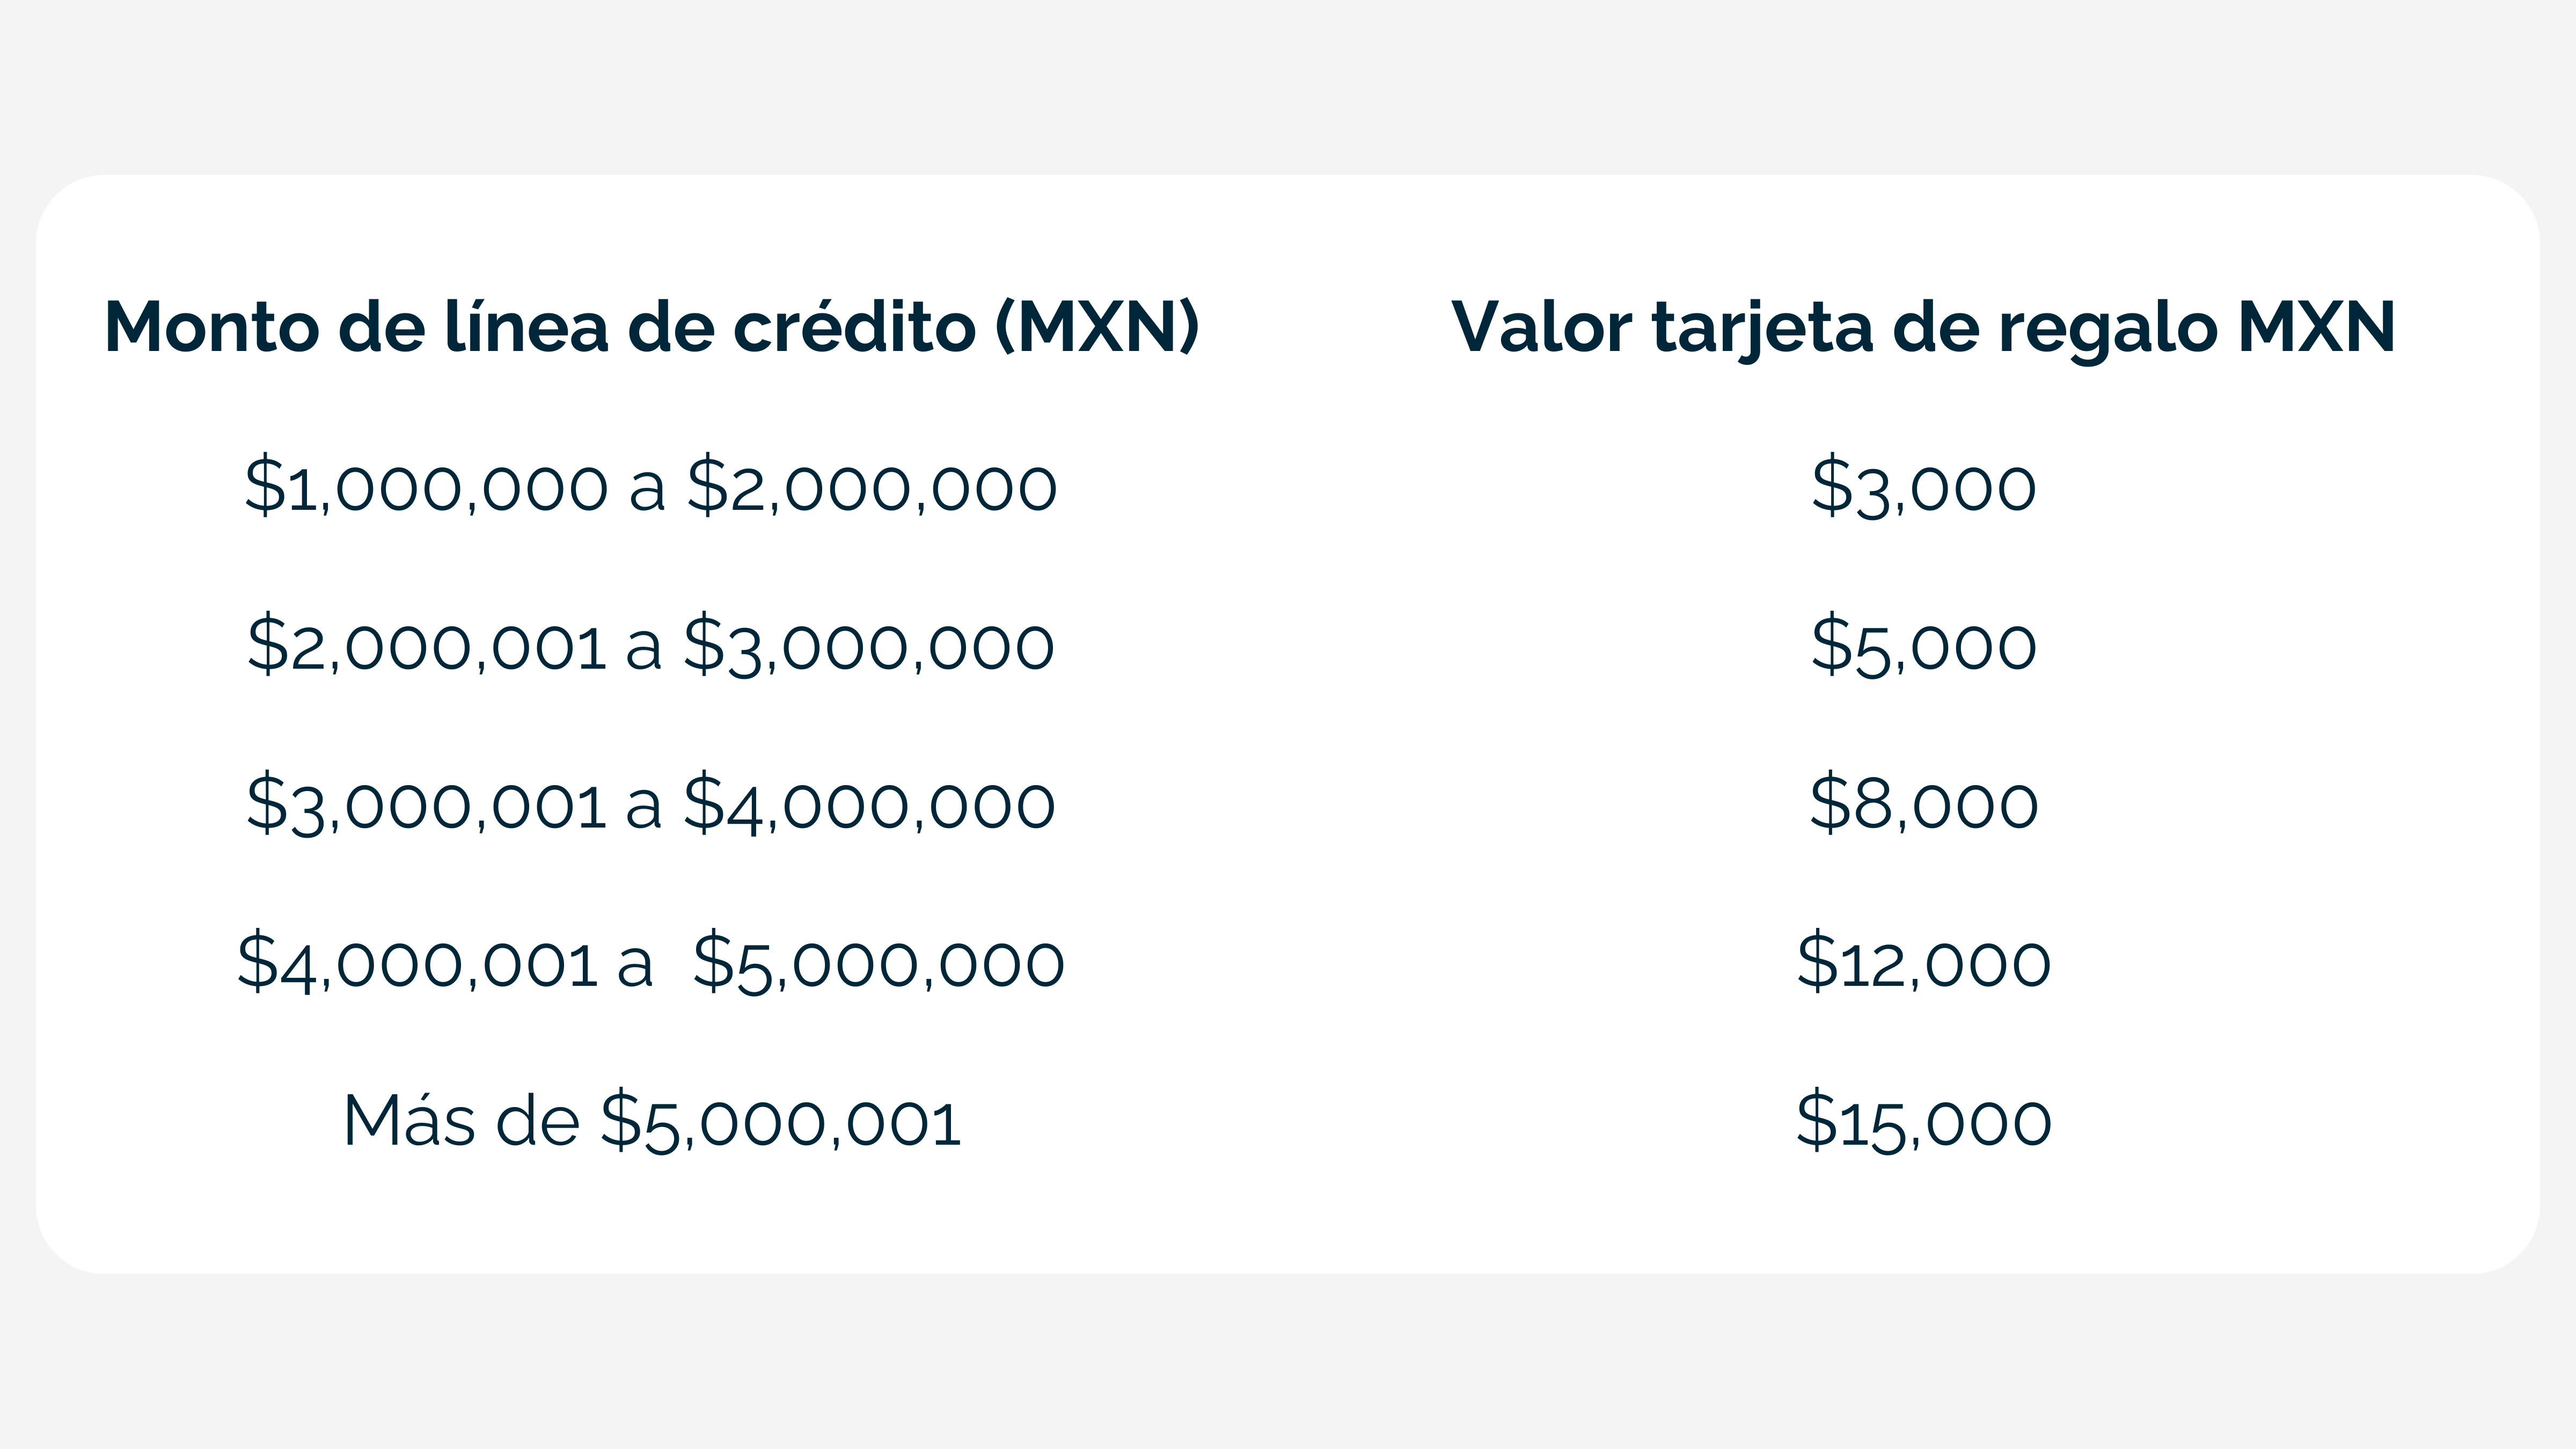Click the $12,000 gift card value
2576x1449 pixels.
(1923, 963)
